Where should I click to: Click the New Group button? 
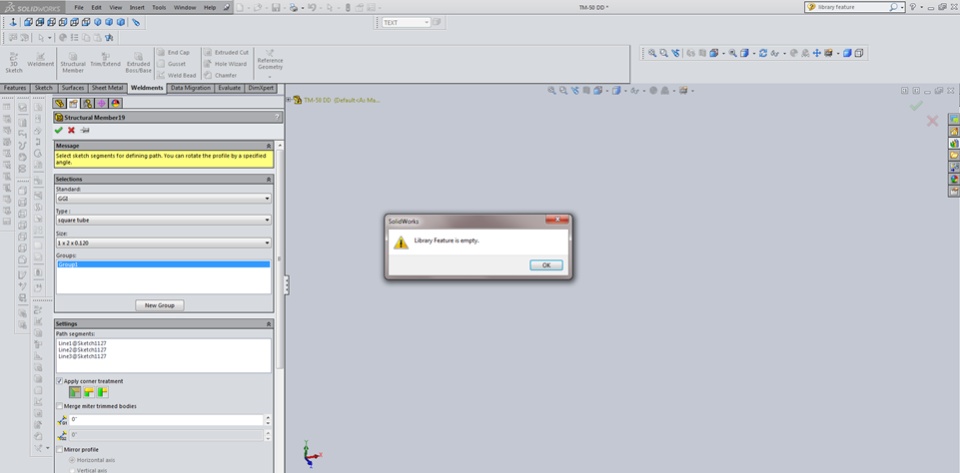pyautogui.click(x=159, y=305)
